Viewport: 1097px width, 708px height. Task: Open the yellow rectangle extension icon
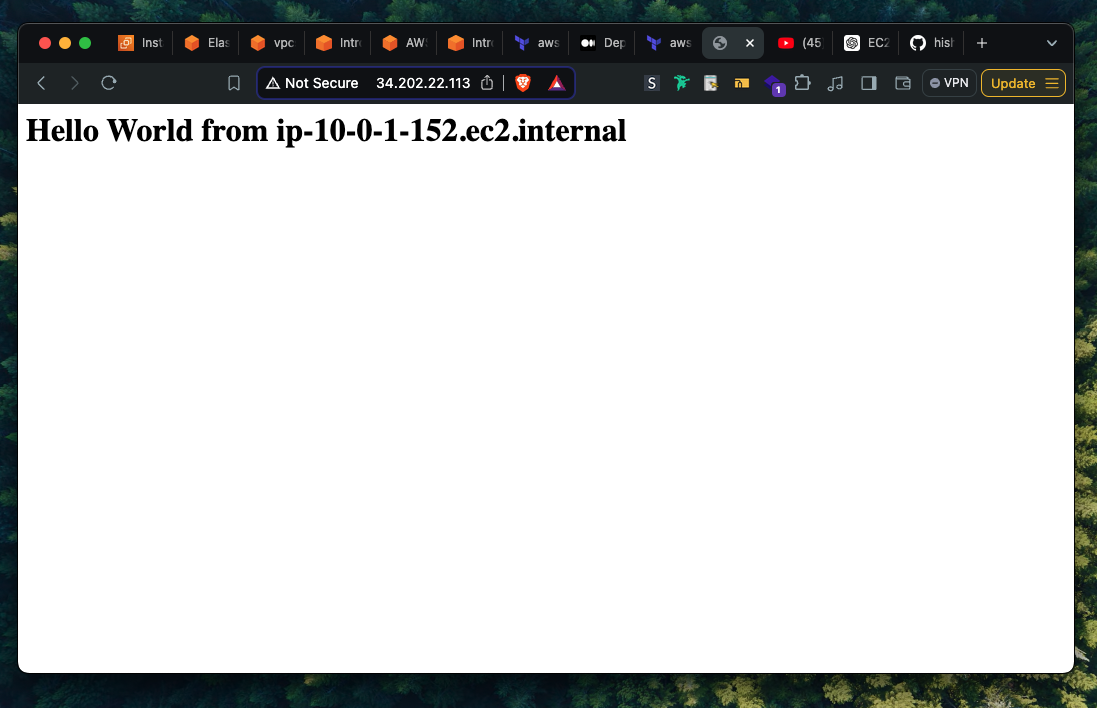[742, 83]
